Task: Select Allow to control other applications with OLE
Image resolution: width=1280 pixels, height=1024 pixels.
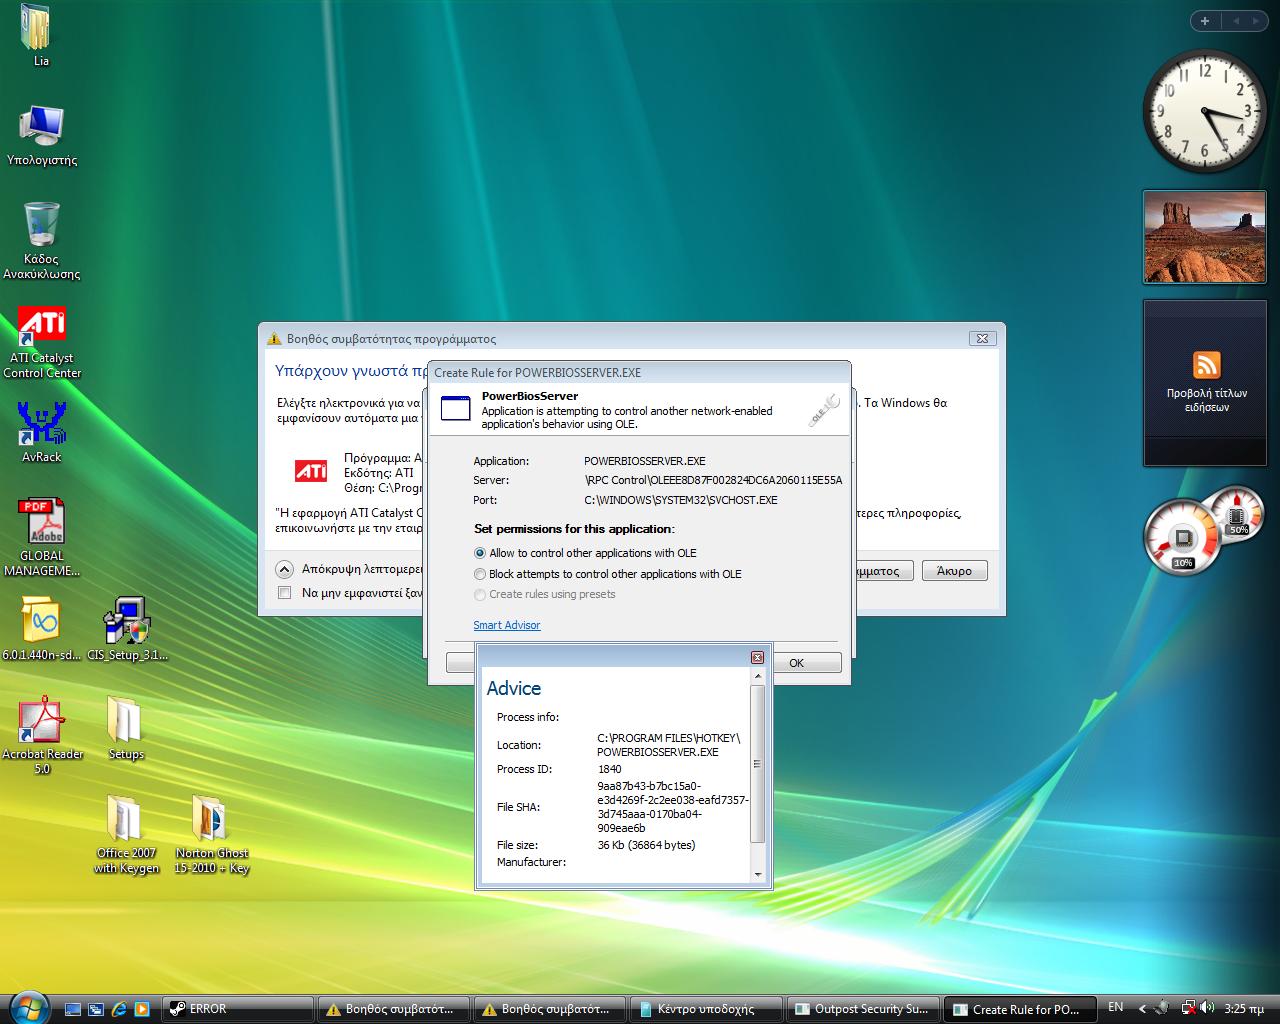Action: pos(585,553)
